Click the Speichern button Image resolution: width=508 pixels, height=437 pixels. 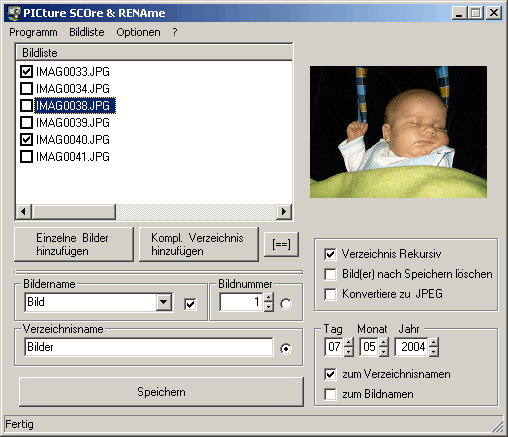[161, 392]
